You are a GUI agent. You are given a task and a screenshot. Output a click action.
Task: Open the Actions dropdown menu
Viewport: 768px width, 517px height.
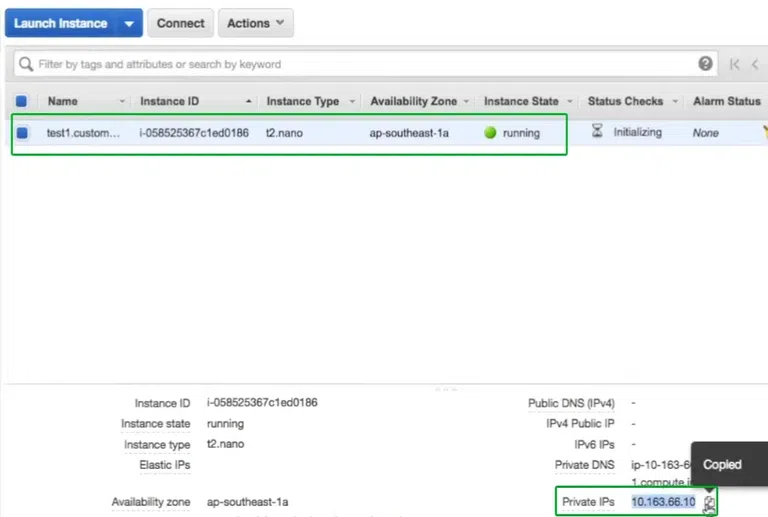(x=256, y=23)
